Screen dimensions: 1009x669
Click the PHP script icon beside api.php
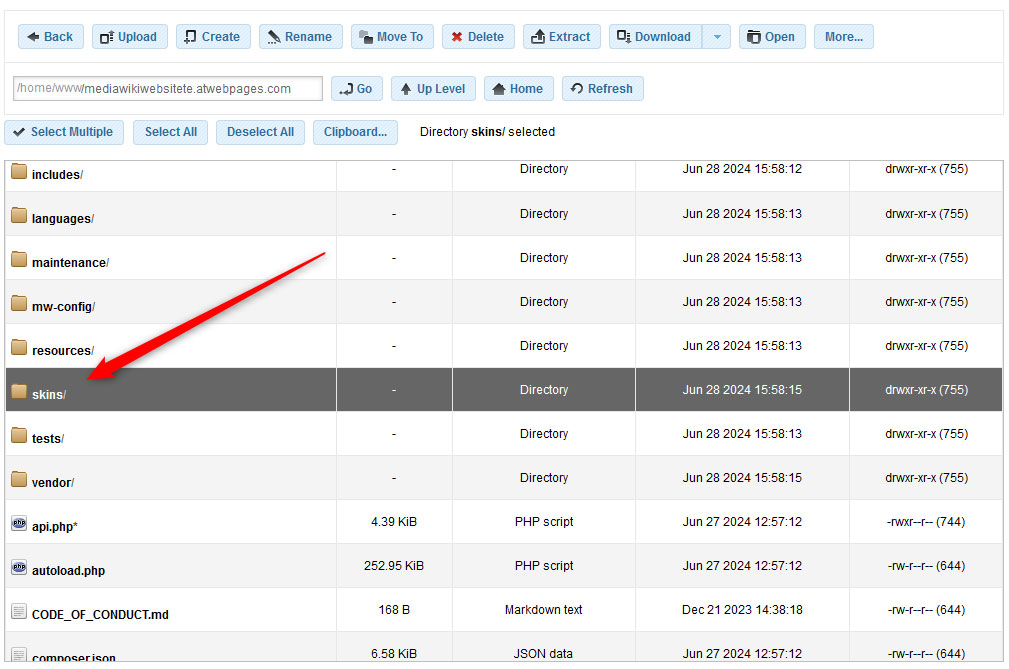(19, 521)
